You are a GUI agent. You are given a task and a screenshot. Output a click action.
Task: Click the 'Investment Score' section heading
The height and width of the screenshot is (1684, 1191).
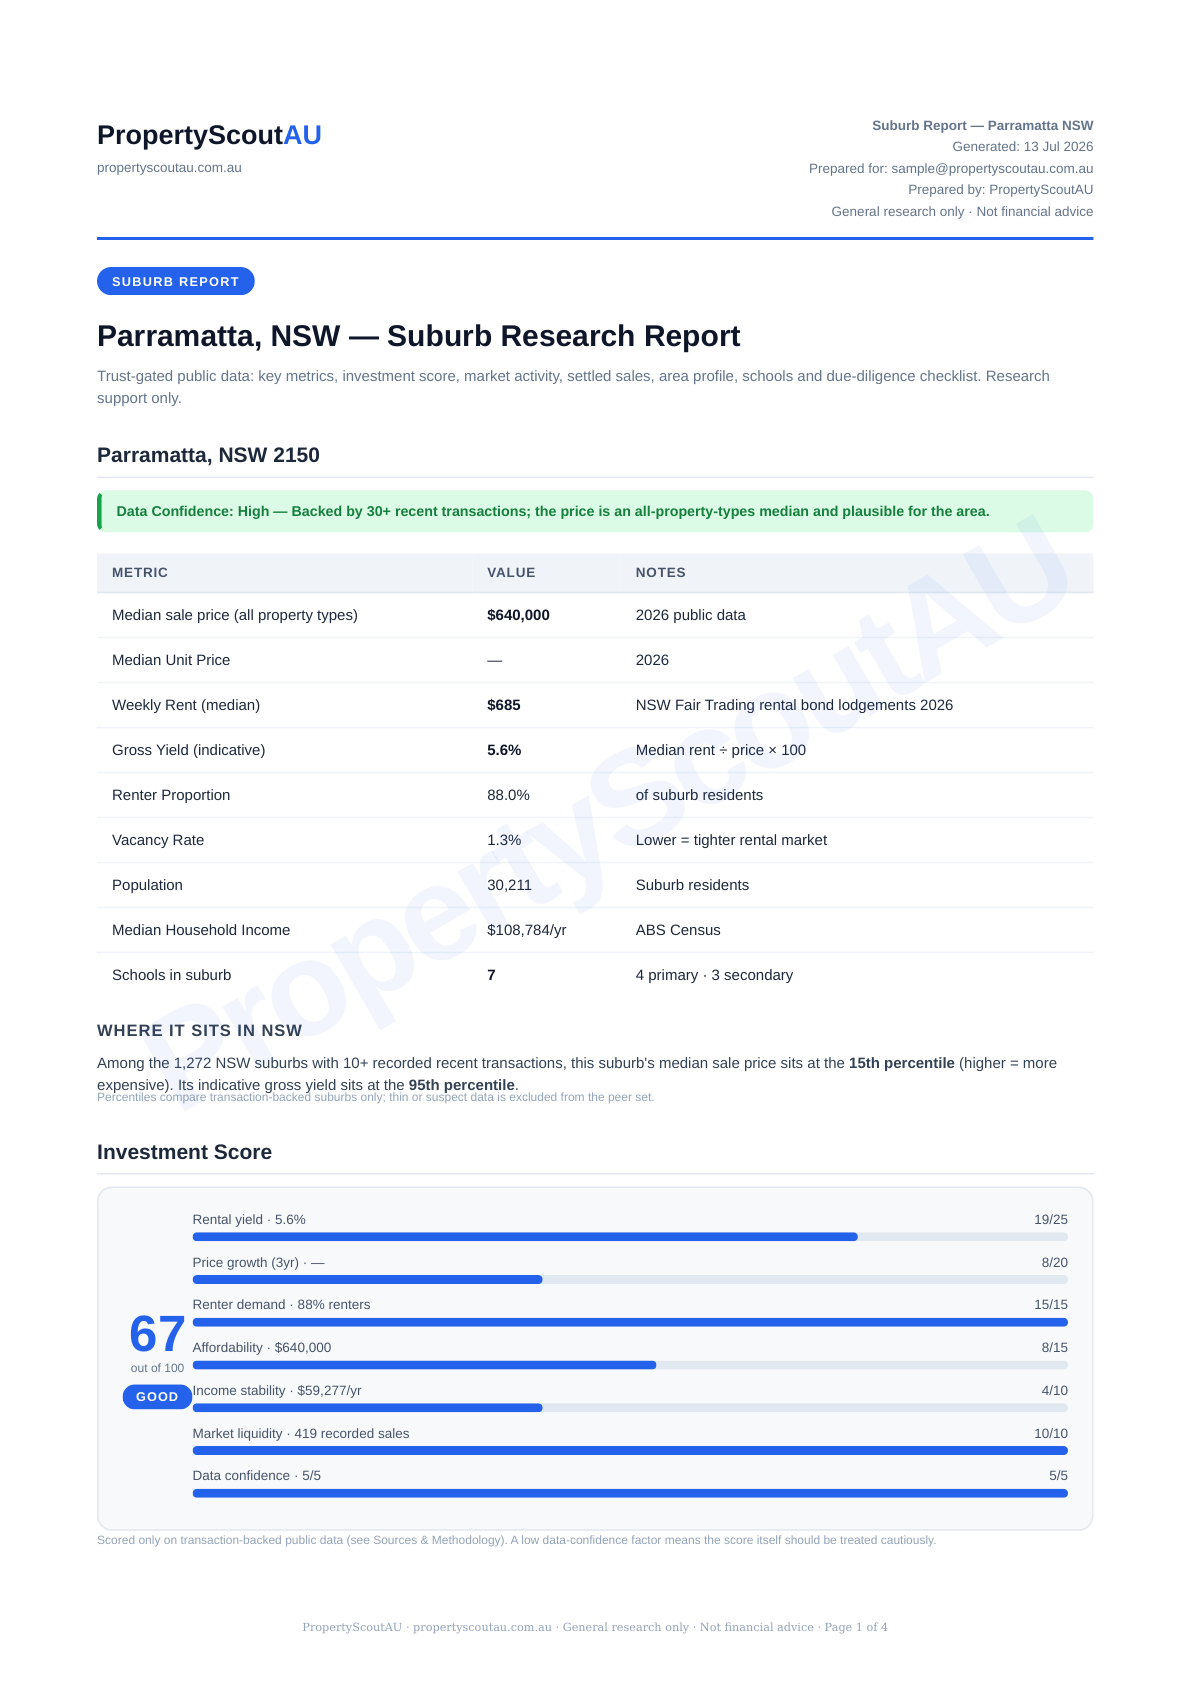(184, 1152)
